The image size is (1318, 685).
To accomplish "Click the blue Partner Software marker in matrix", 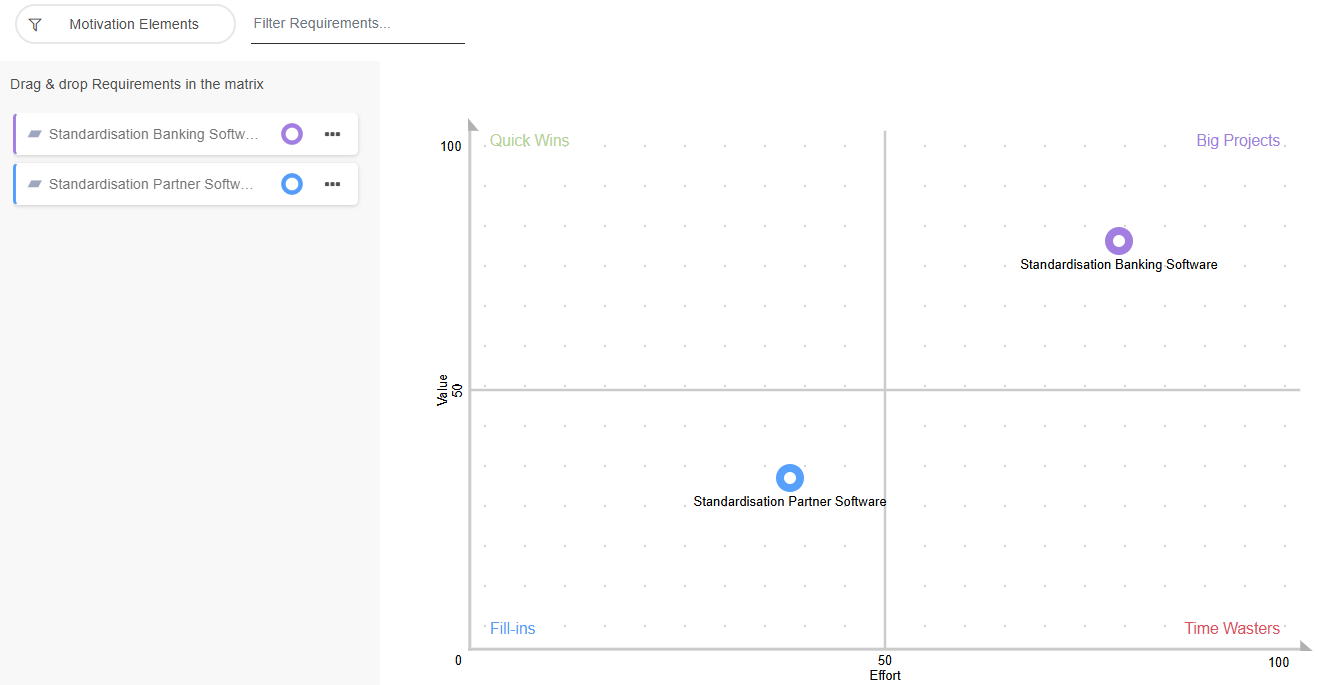I will [x=790, y=478].
